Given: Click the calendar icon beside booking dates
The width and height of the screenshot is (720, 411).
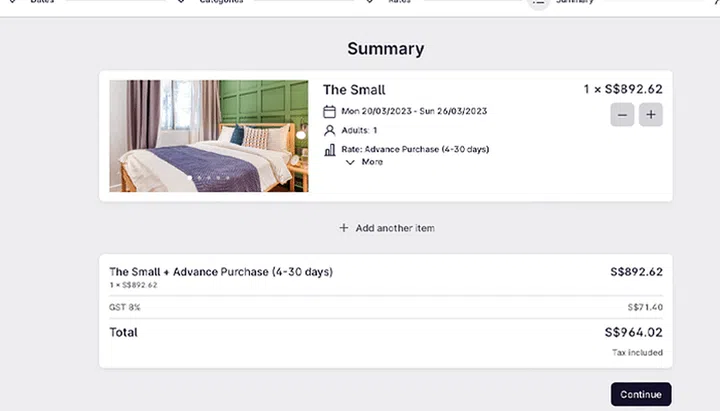Looking at the screenshot, I should coord(330,111).
